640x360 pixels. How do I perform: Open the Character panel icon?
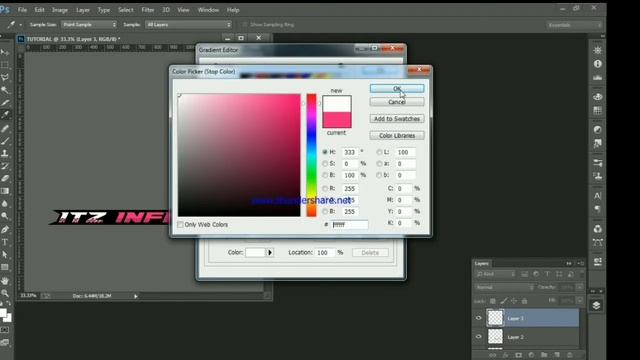point(598,196)
